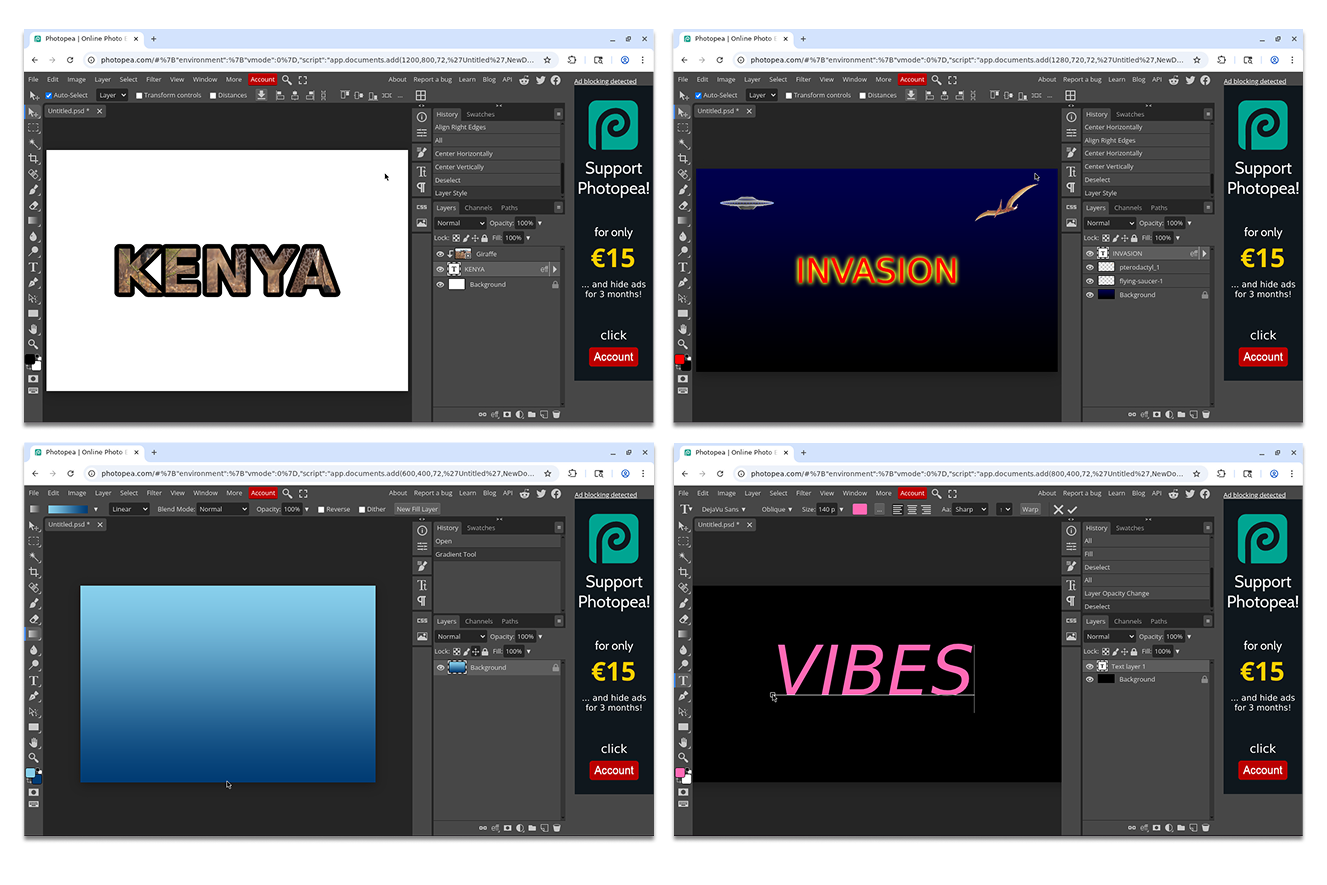Screen dimensions: 1327x885
Task: Enable the Reverse checkbox in gradient options
Action: (x=321, y=509)
